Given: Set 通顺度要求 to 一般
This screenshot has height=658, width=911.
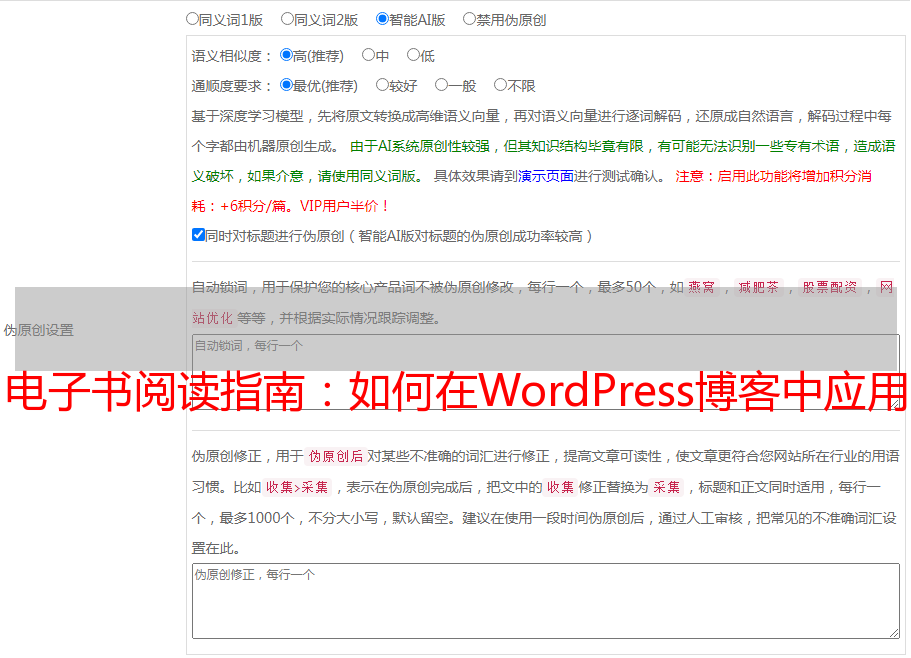Looking at the screenshot, I should point(442,85).
